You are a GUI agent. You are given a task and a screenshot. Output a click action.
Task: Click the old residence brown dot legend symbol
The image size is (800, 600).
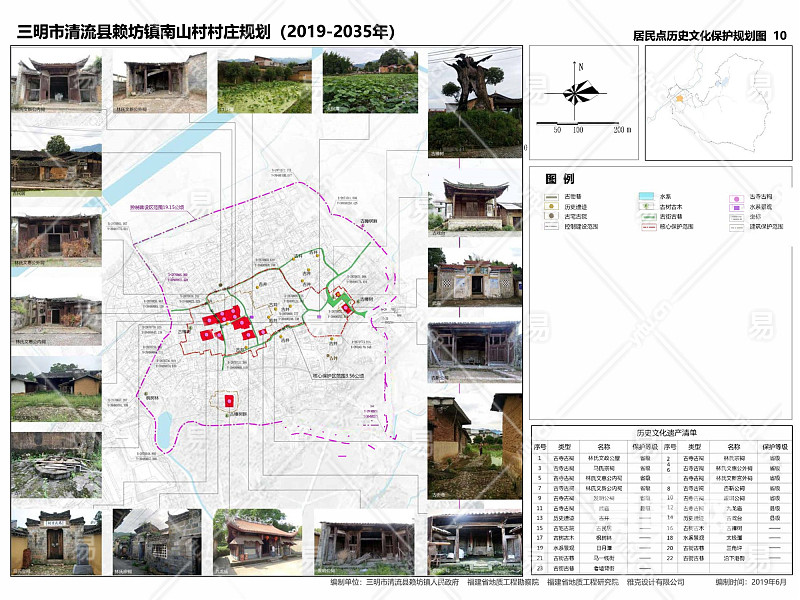coord(551,216)
